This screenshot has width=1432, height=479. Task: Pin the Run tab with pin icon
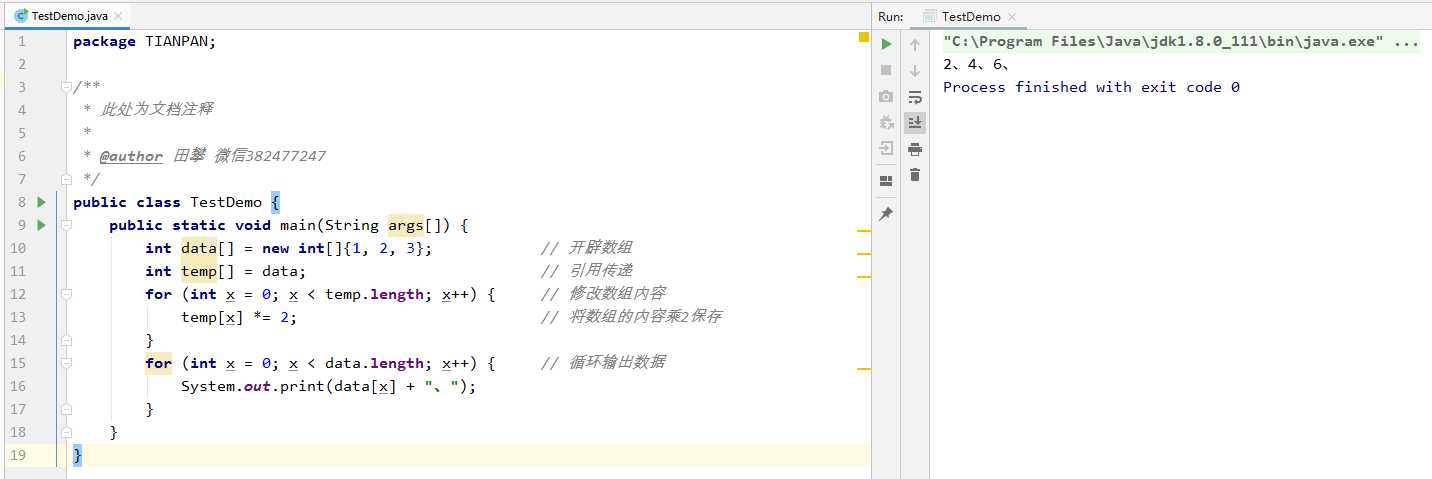coord(886,214)
